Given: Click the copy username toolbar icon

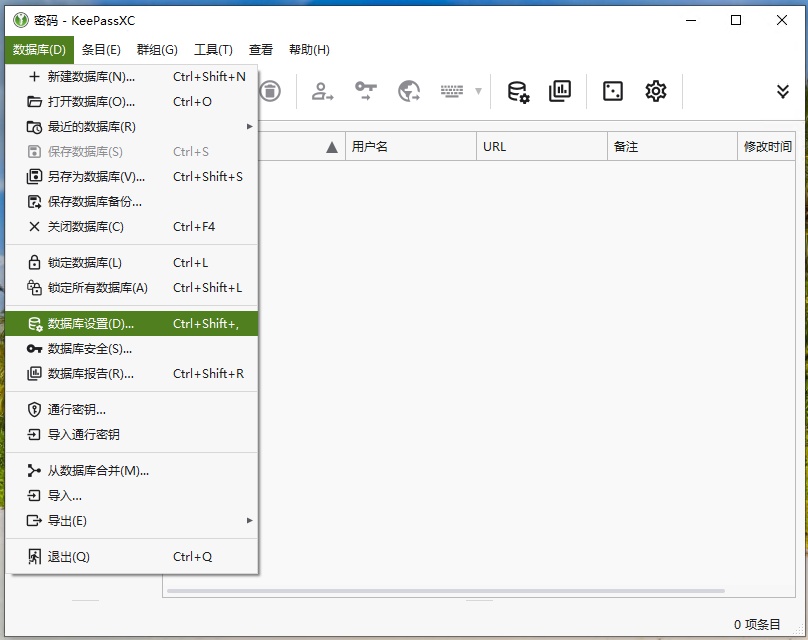Looking at the screenshot, I should (x=322, y=91).
